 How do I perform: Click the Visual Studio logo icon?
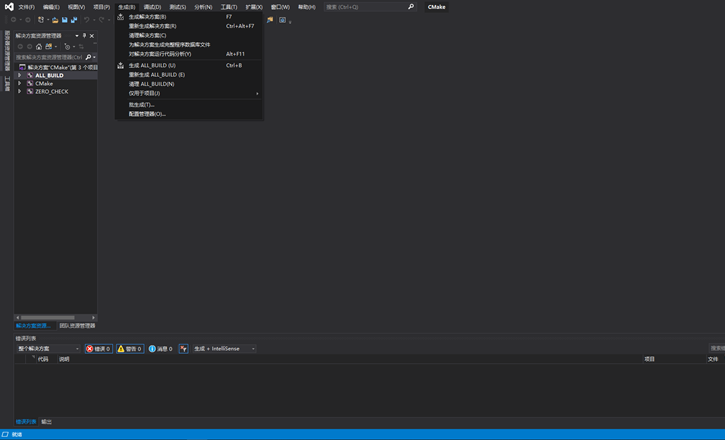pos(9,6)
